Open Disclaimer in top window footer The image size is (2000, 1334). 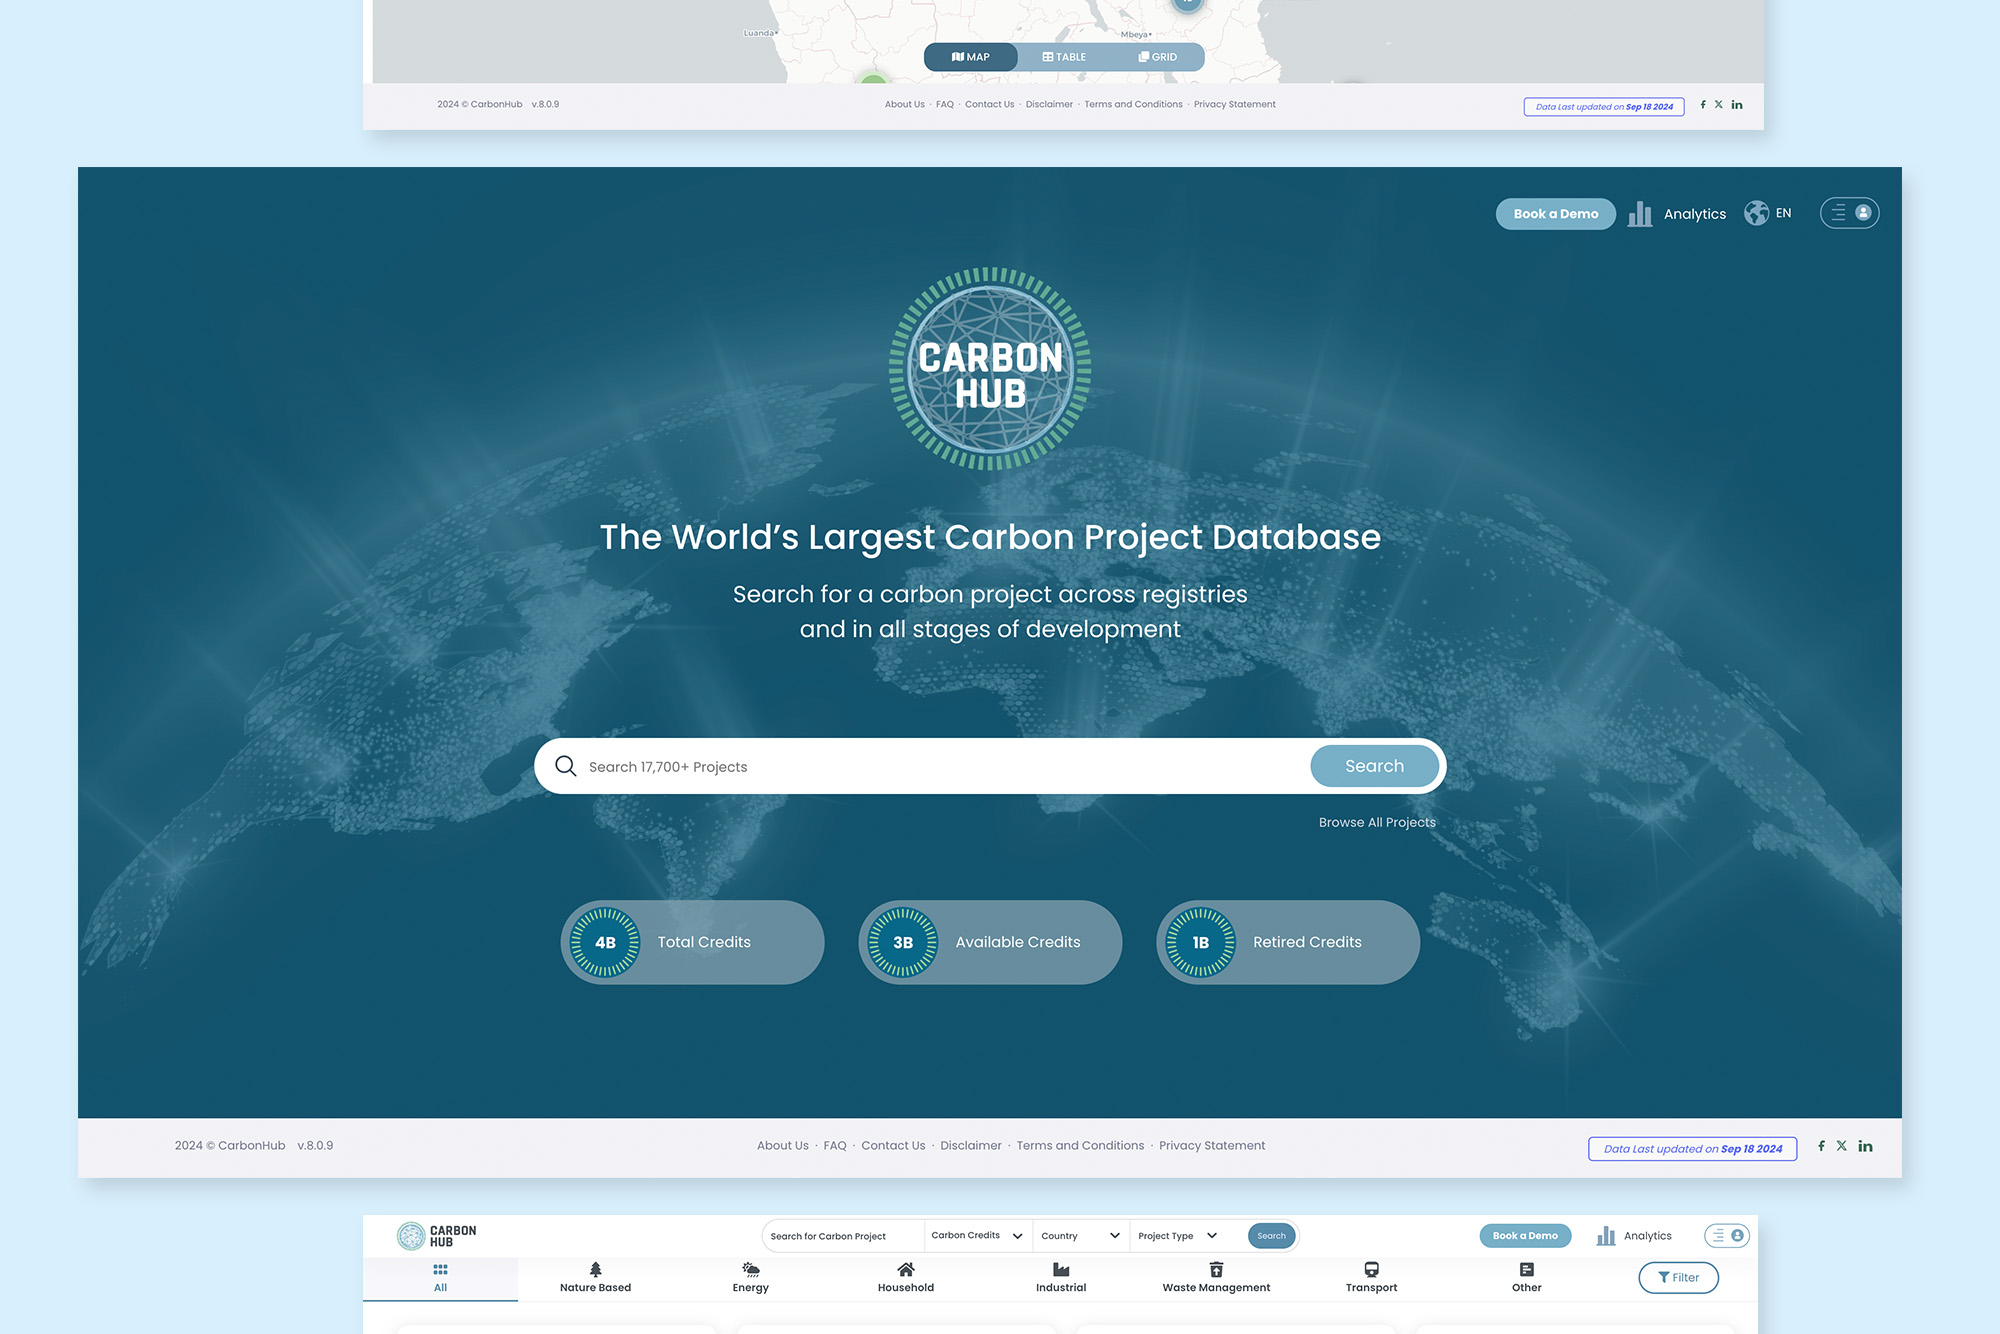[1049, 104]
